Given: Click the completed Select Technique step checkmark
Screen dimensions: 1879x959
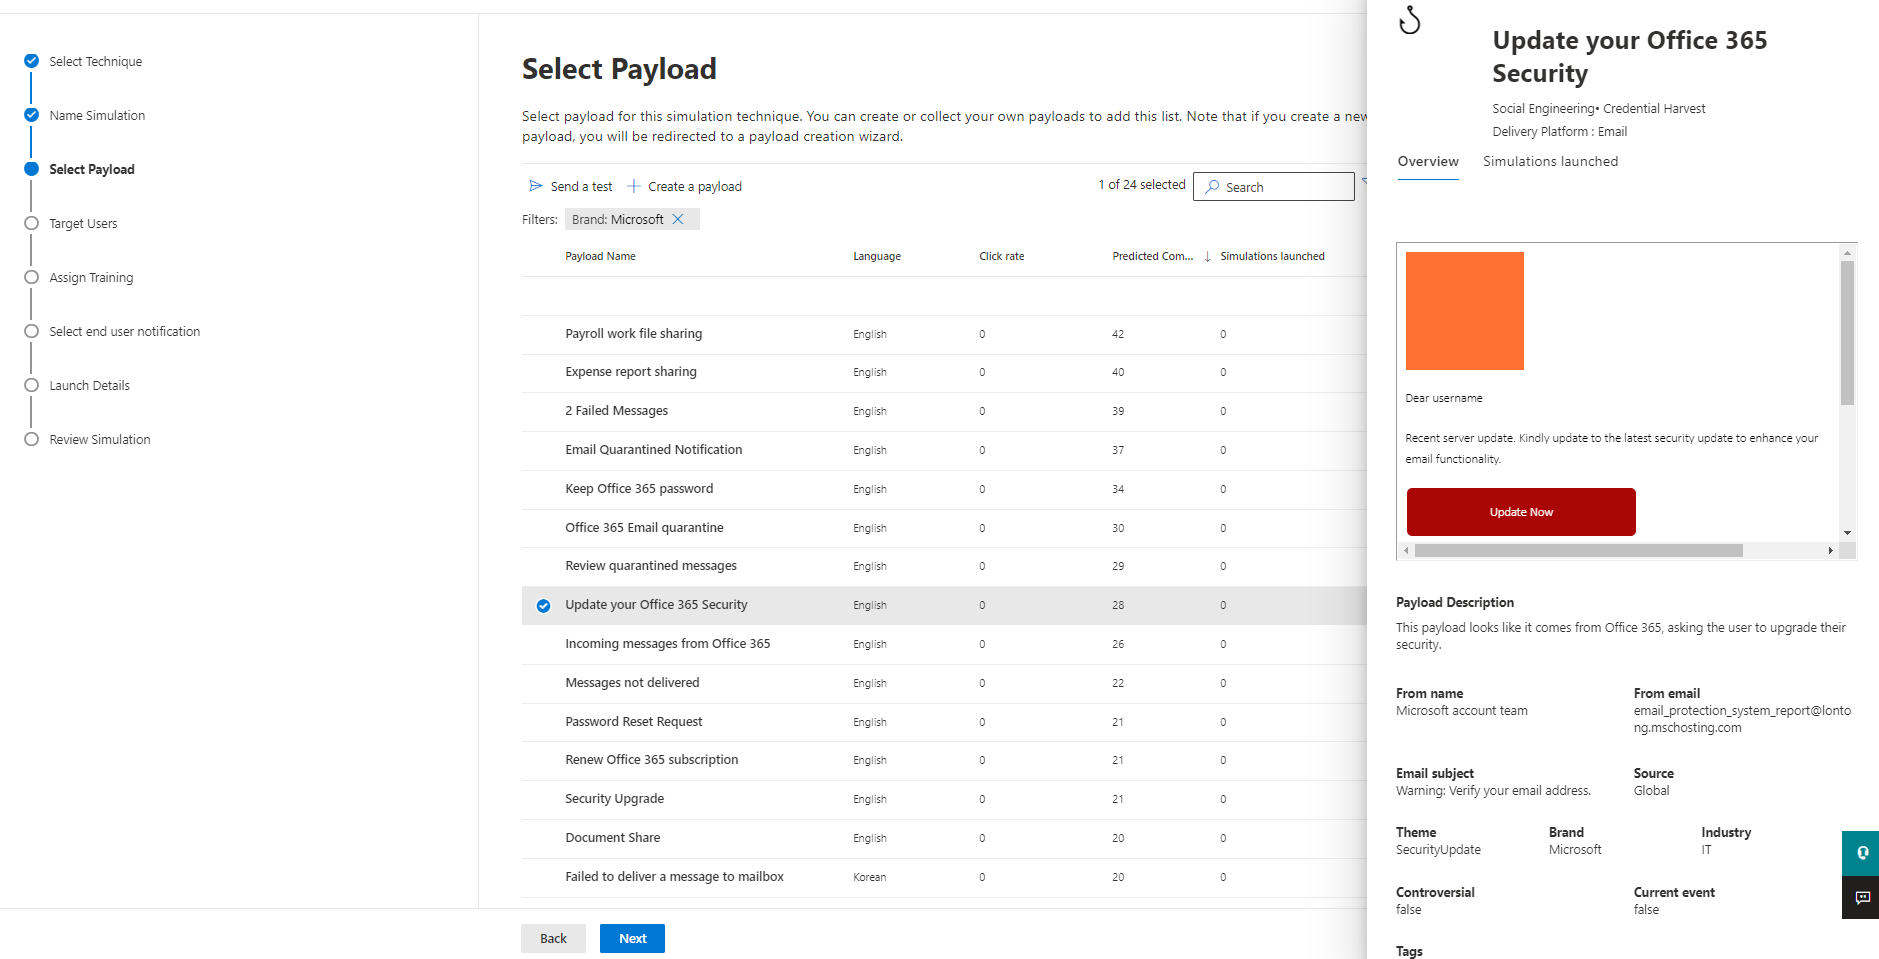Looking at the screenshot, I should pyautogui.click(x=32, y=61).
